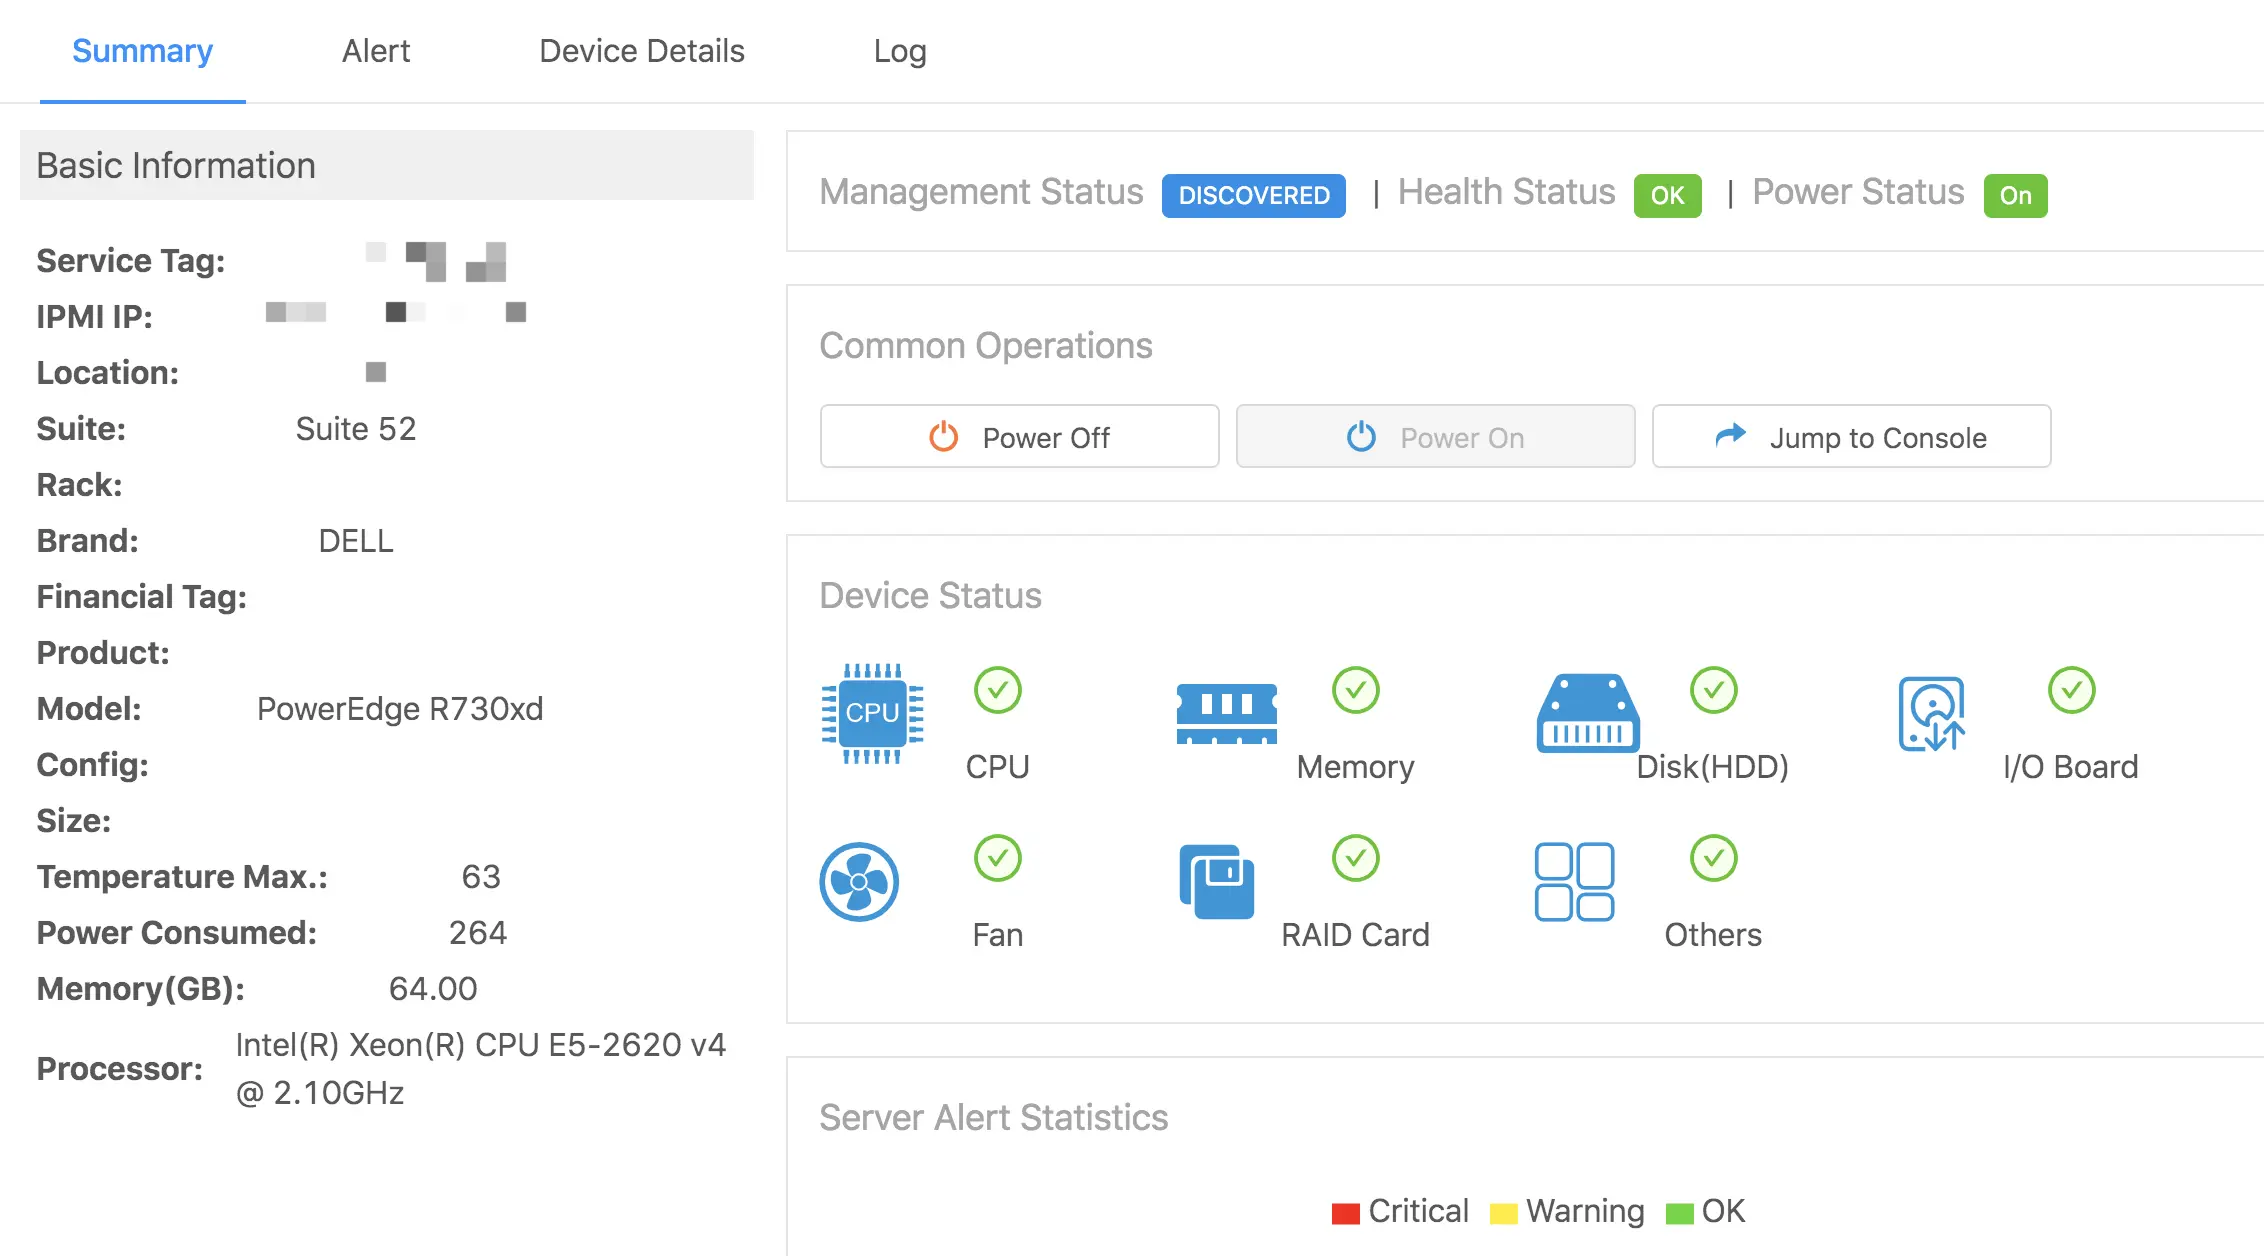Click the Others grid icon
2264x1256 pixels.
click(x=1574, y=882)
